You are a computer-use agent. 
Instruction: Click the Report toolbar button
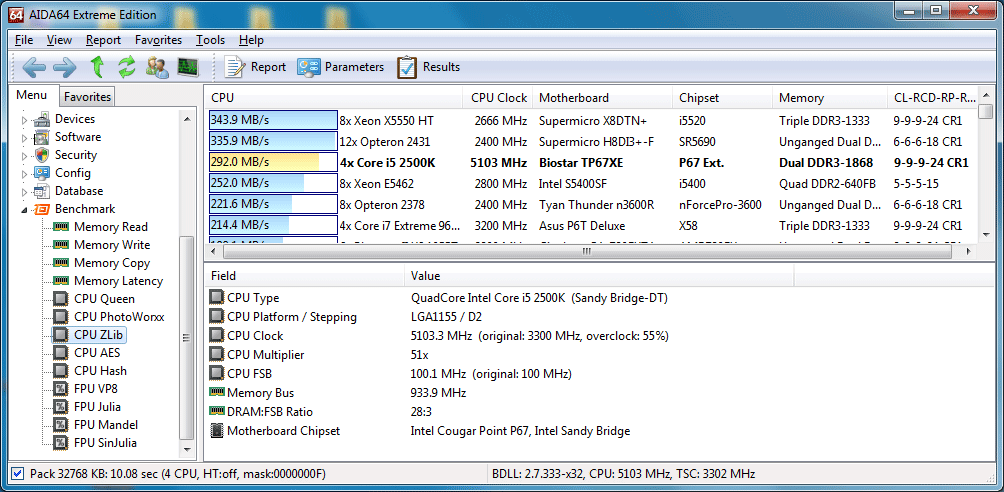[255, 67]
